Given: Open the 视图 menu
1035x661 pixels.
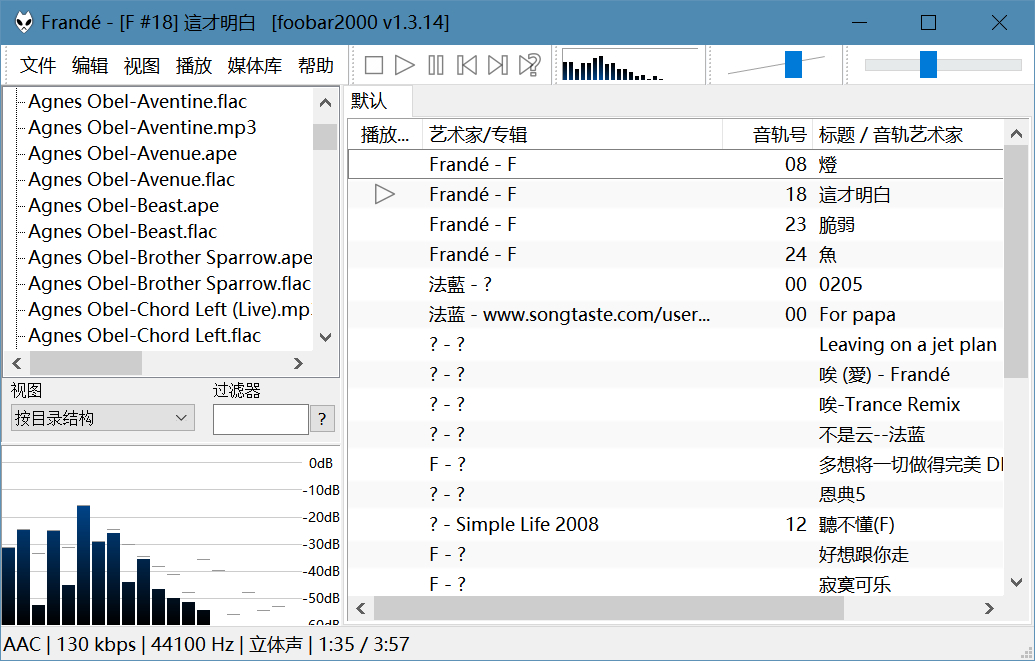Looking at the screenshot, I should pyautogui.click(x=142, y=65).
